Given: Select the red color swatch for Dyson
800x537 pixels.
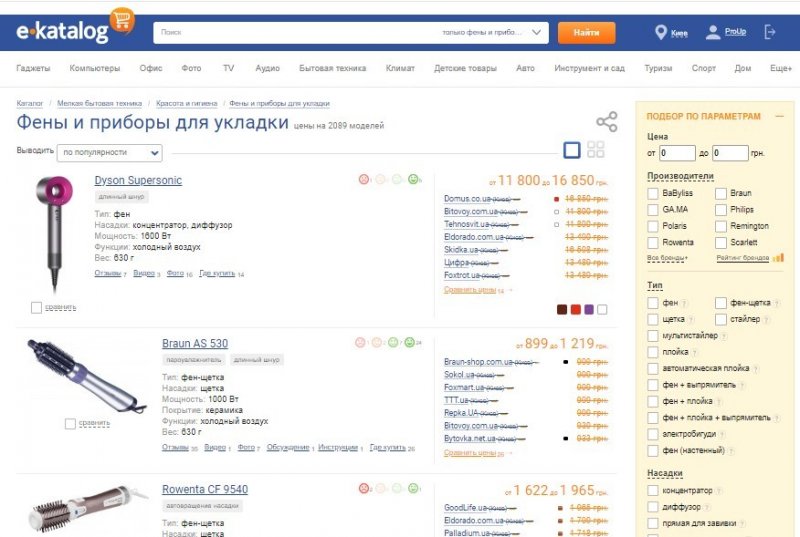Looking at the screenshot, I should coord(576,310).
